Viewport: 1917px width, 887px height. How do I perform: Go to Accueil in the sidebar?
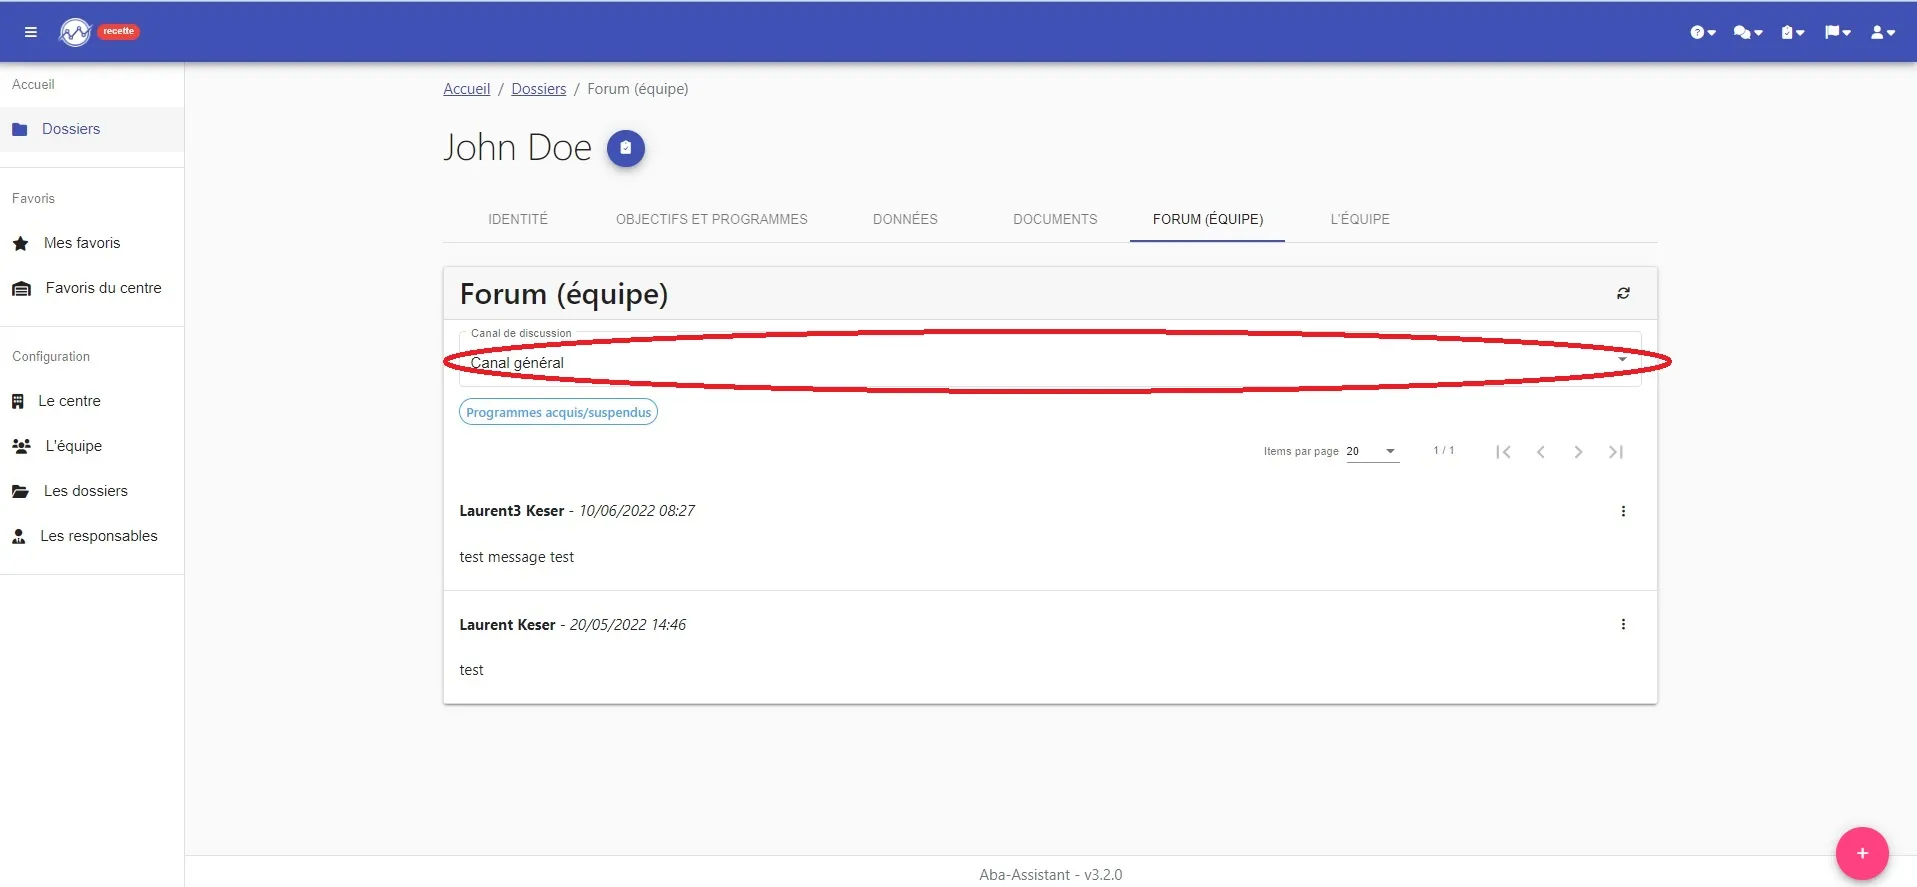[x=33, y=84]
